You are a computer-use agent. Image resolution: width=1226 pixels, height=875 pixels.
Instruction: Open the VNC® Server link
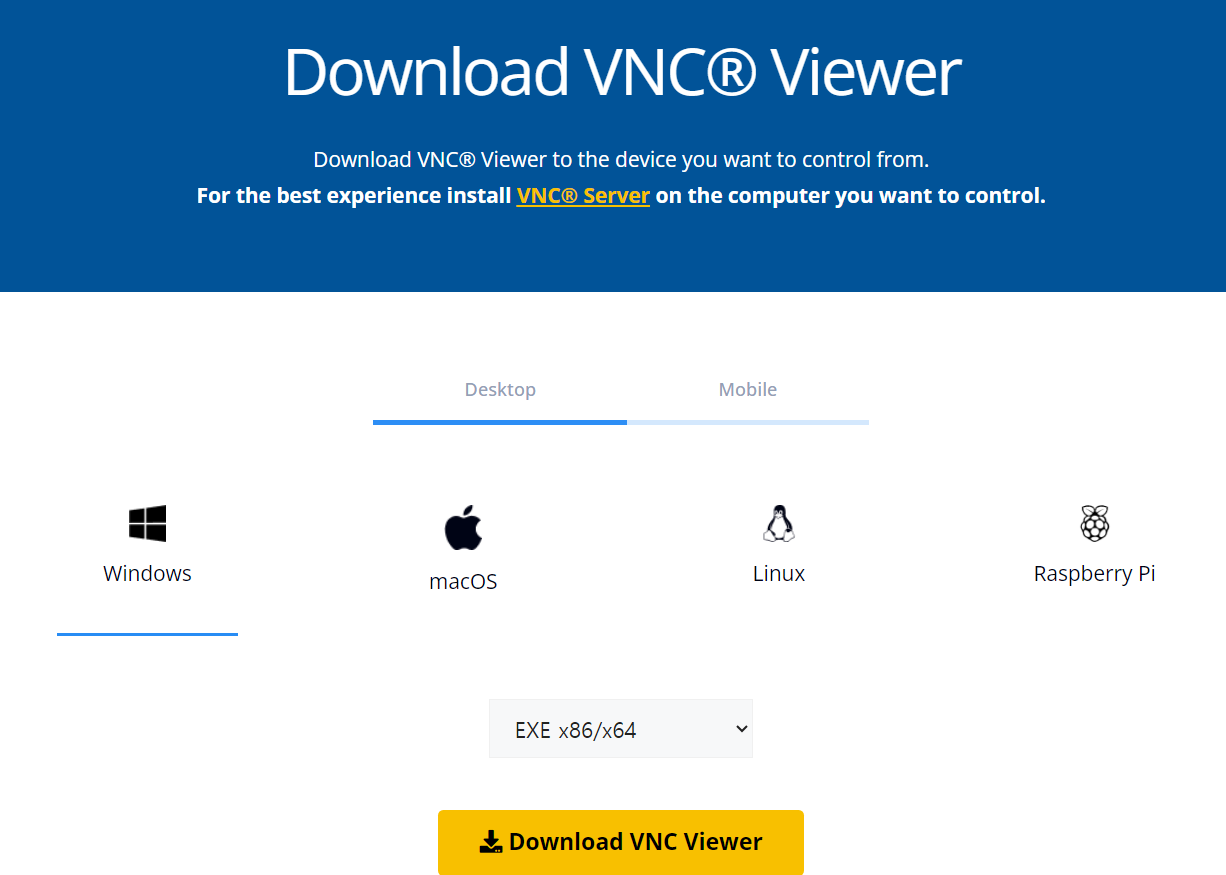point(583,196)
